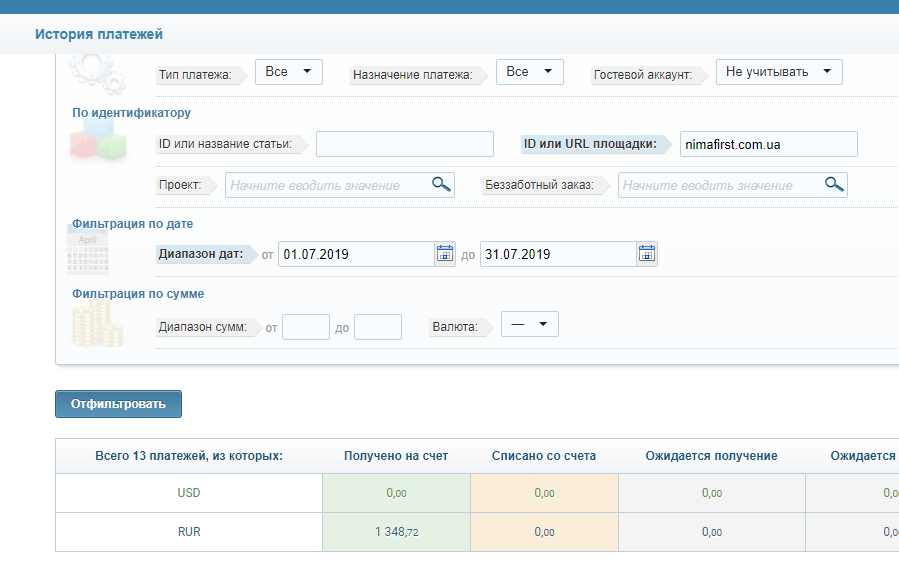Open calendar picker for start date
The image size is (899, 562).
(x=445, y=254)
